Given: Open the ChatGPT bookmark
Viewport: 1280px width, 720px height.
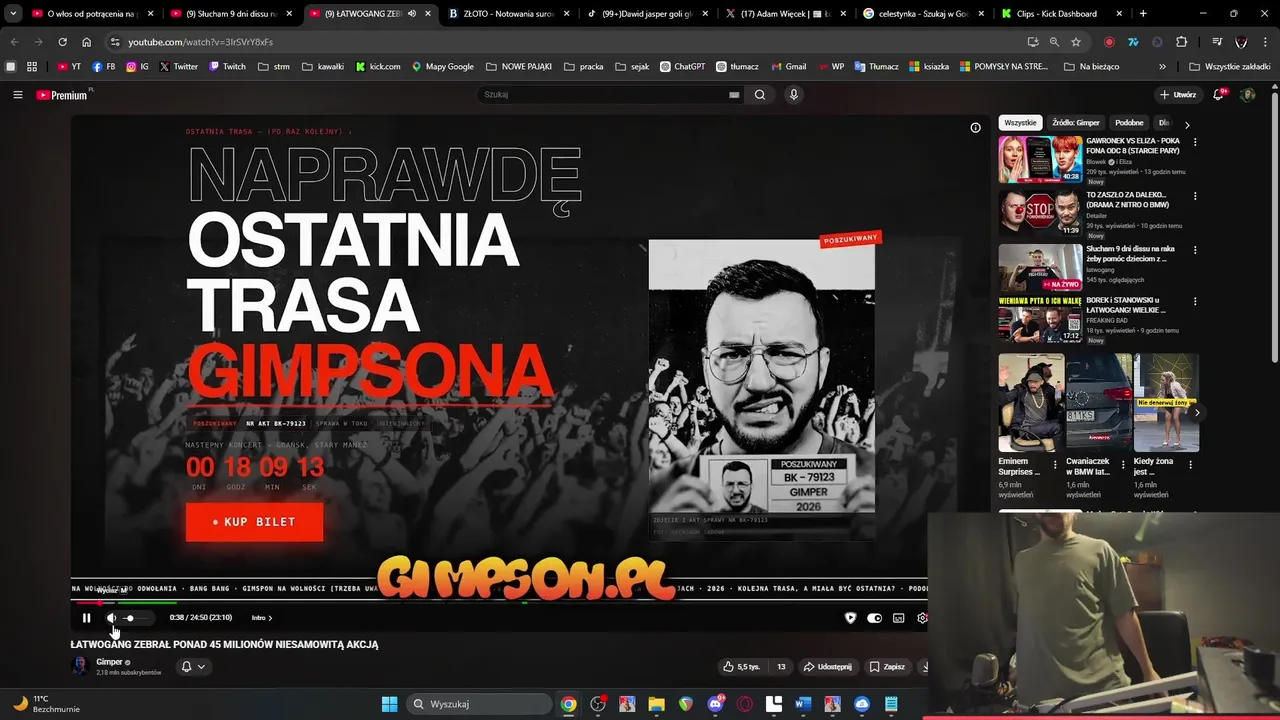Looking at the screenshot, I should click(x=682, y=67).
